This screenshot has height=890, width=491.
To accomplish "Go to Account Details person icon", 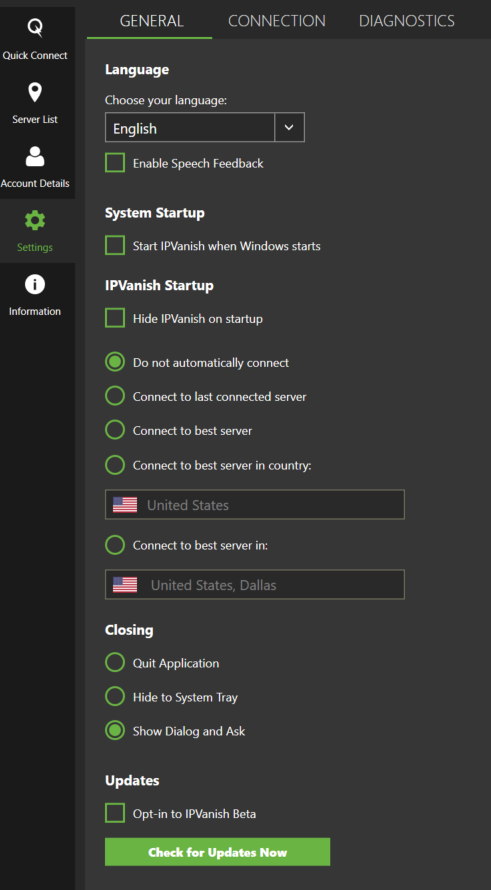I will (x=35, y=157).
